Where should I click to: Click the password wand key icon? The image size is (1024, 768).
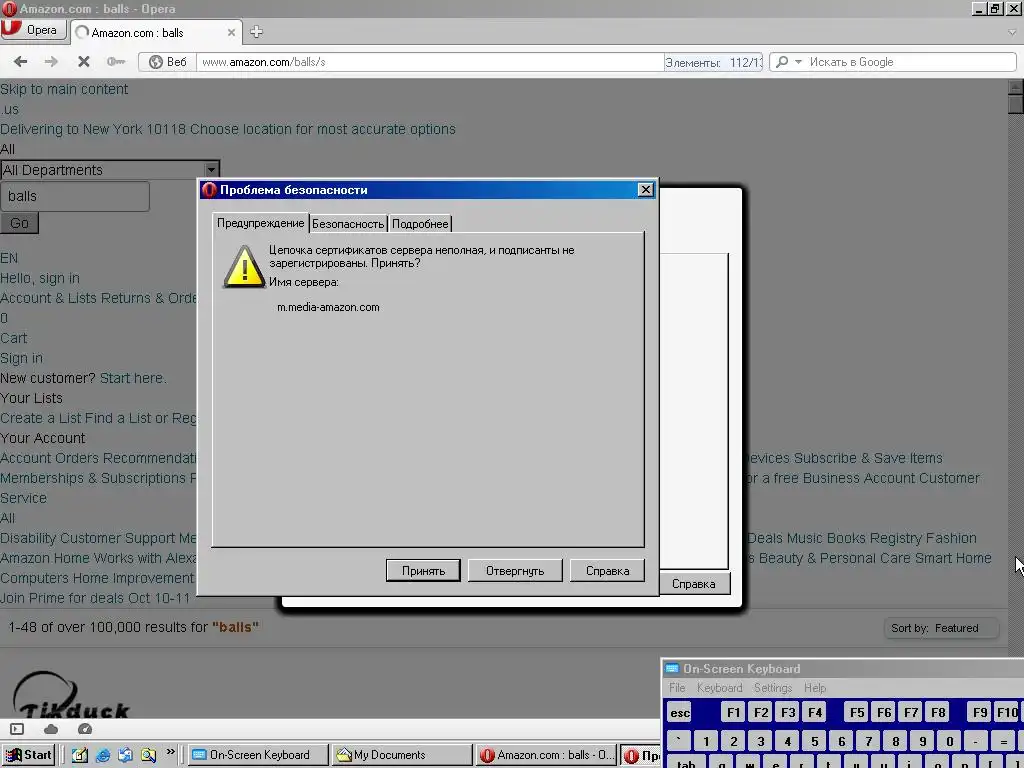116,61
